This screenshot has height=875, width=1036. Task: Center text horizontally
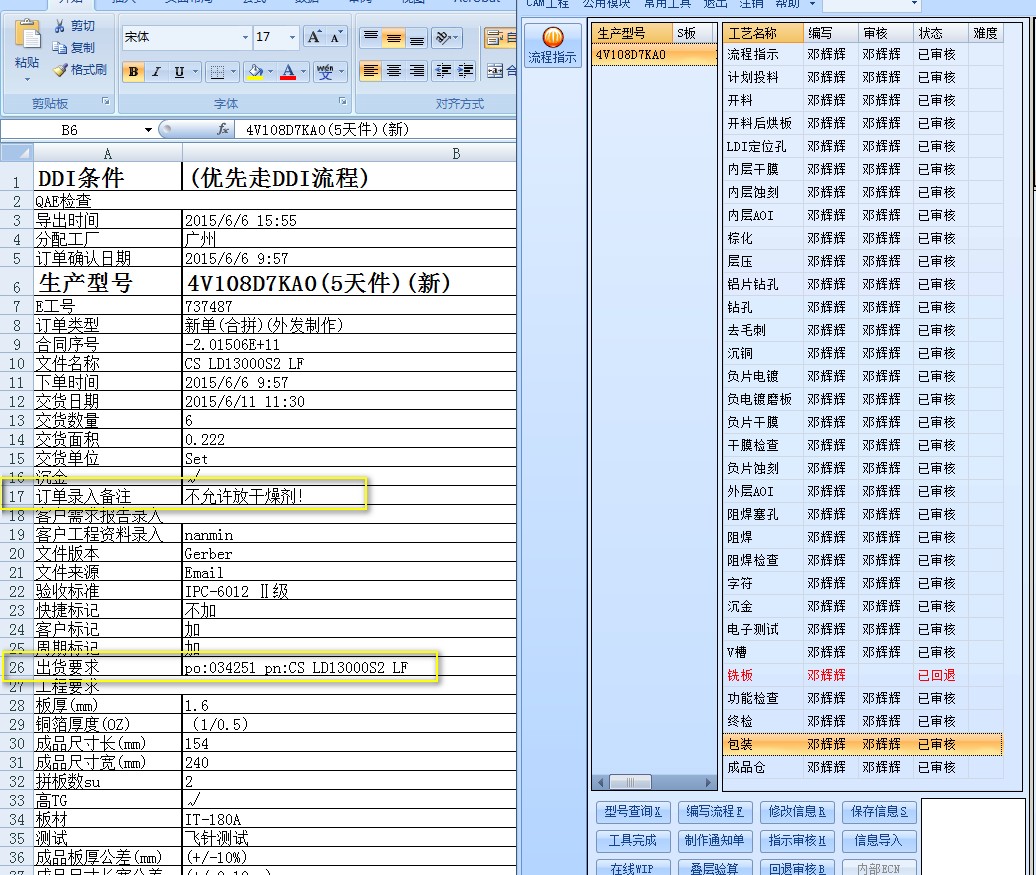click(394, 70)
